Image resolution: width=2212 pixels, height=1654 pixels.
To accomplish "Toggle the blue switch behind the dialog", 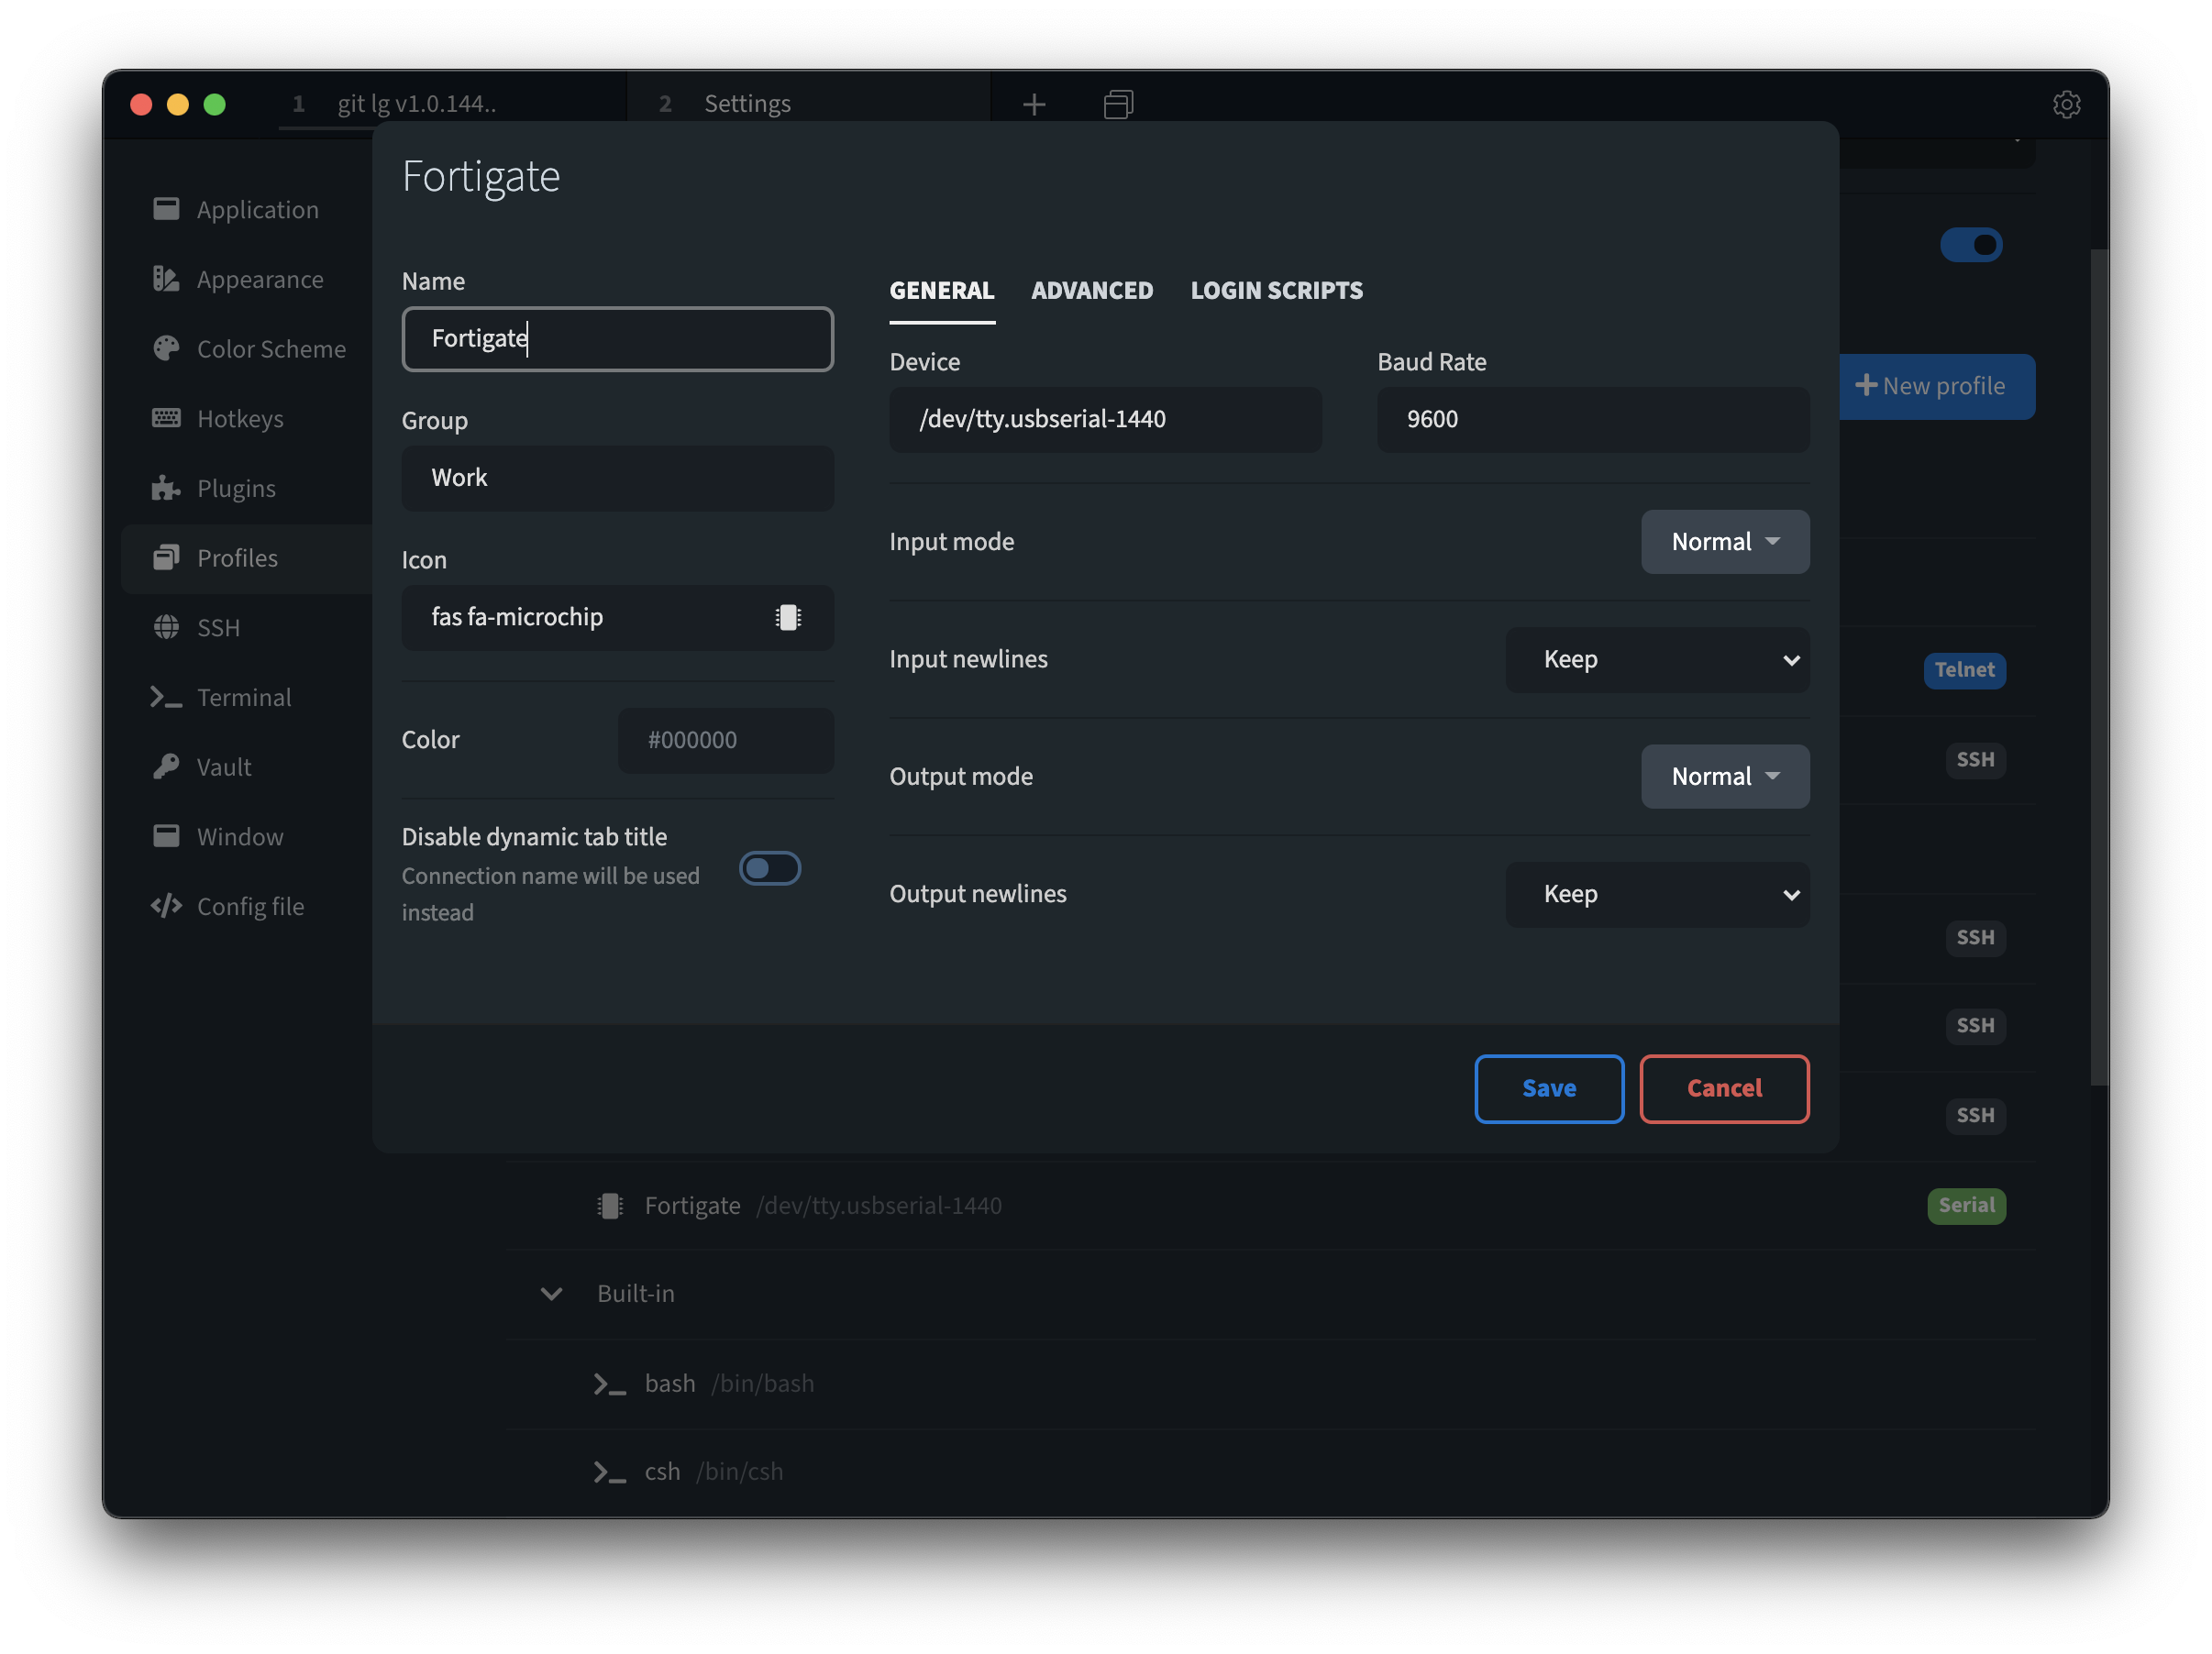I will click(1971, 244).
